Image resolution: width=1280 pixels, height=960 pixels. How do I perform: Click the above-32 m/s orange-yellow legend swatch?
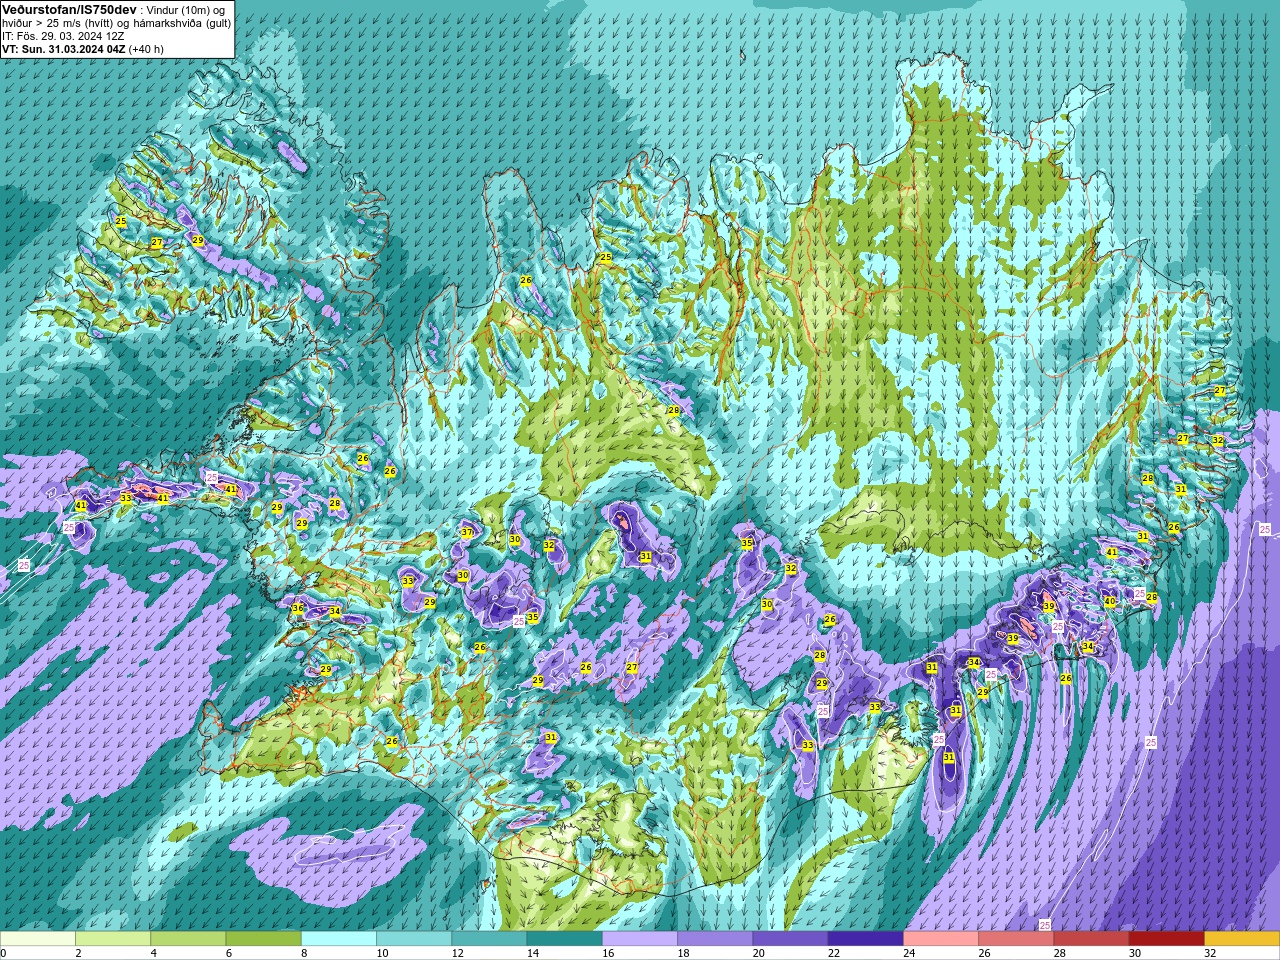1242,939
